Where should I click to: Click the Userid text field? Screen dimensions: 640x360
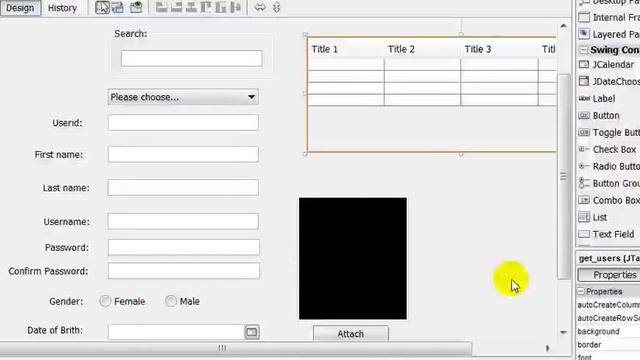tap(183, 122)
